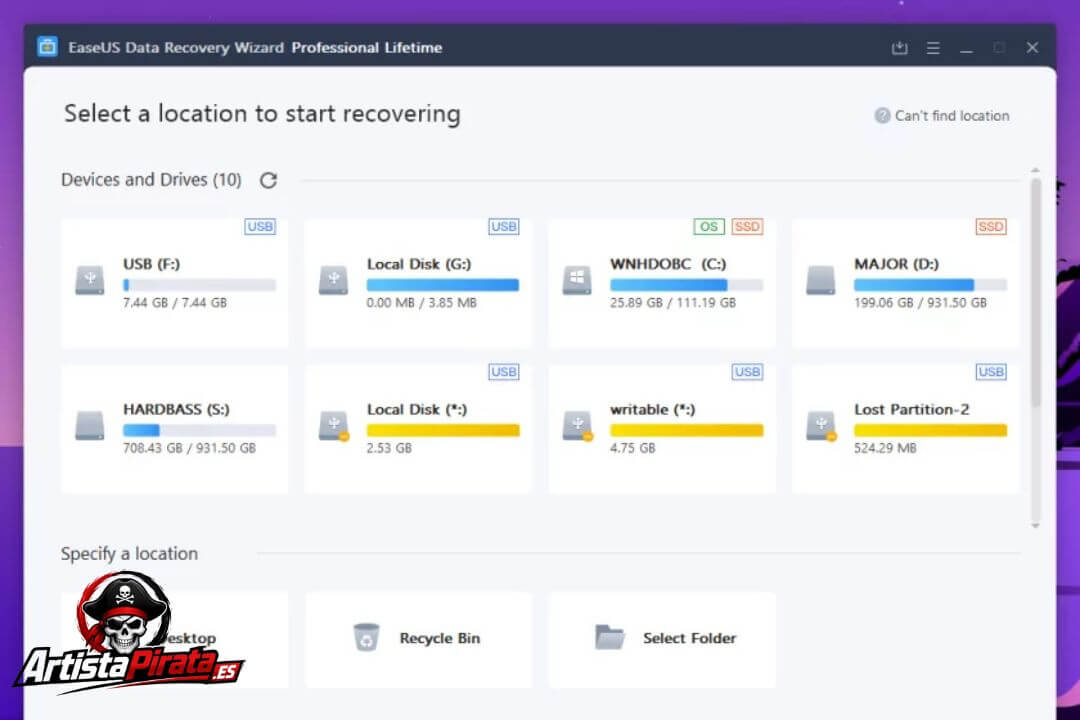This screenshot has width=1080, height=720.
Task: Click the 524.29 MB size text
Action: point(885,448)
